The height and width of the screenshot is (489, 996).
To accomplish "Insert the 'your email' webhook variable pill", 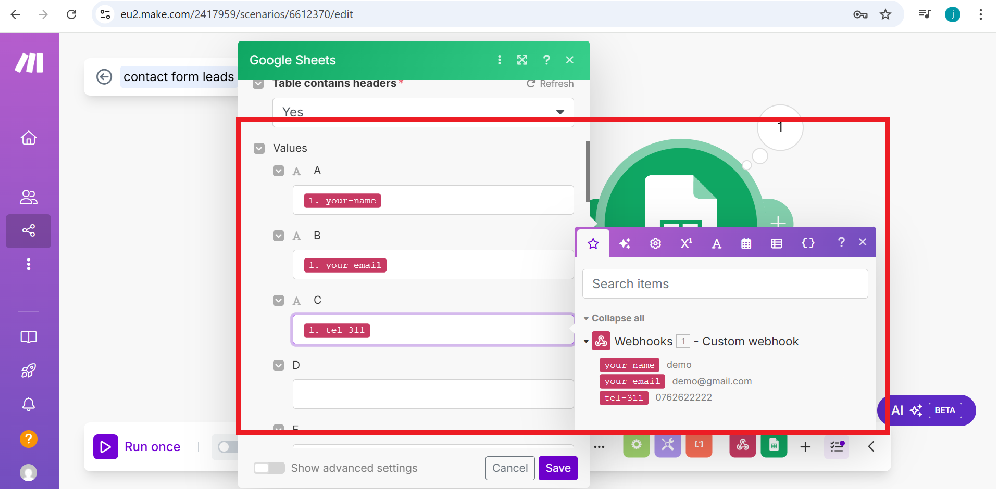I will 632,381.
